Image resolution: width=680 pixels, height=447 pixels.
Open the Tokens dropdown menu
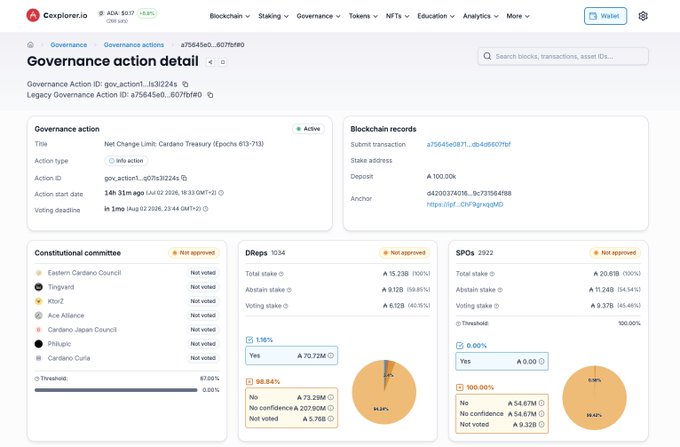pyautogui.click(x=363, y=16)
